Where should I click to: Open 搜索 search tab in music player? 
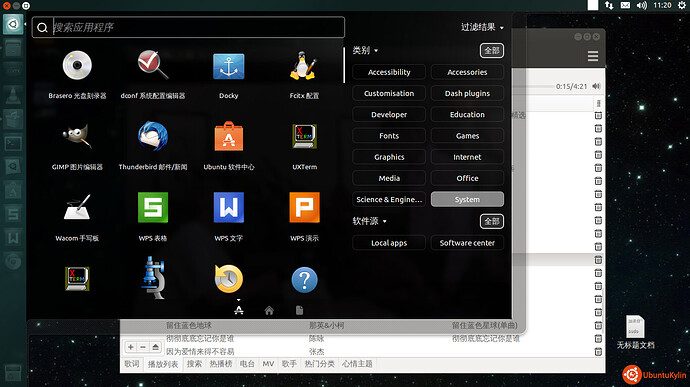[194, 364]
